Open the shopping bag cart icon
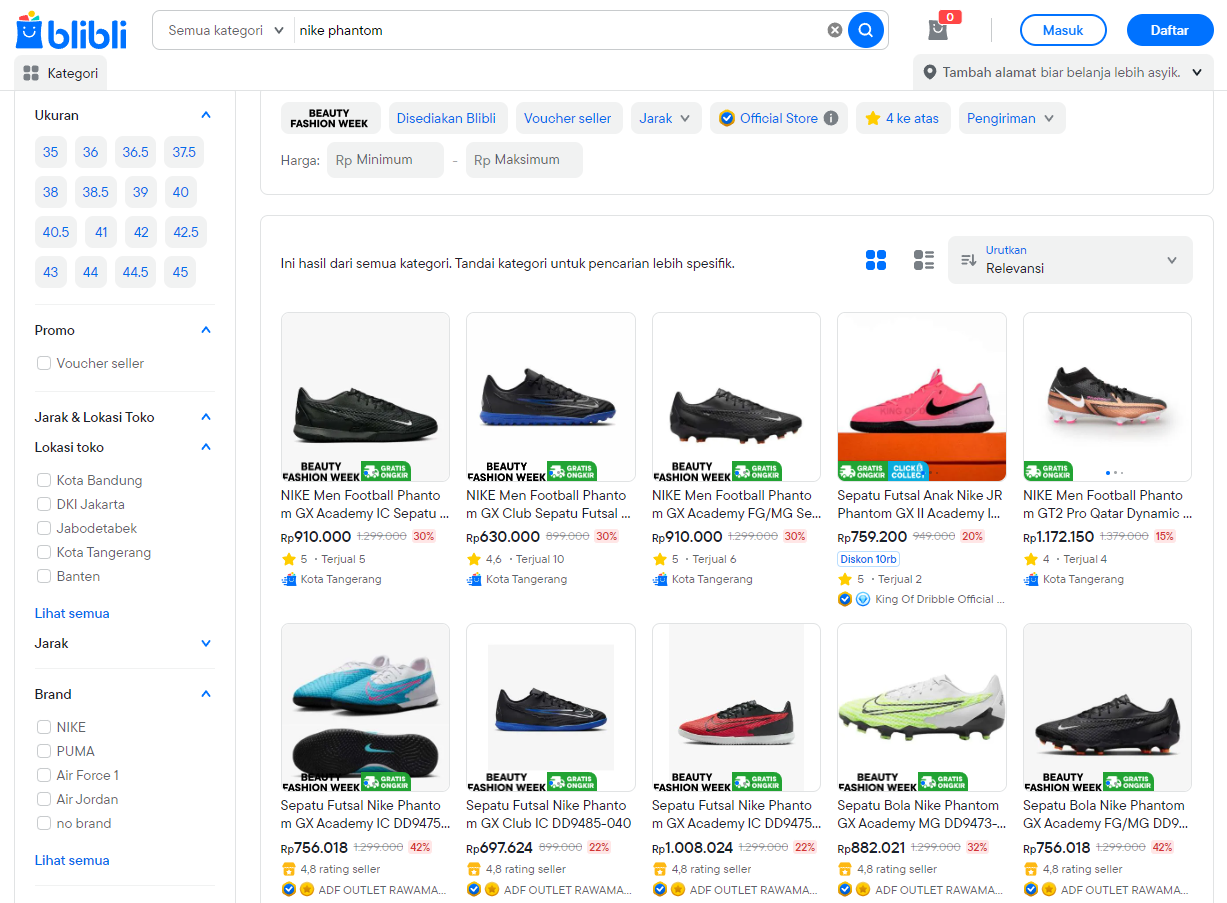1227x903 pixels. pyautogui.click(x=938, y=29)
